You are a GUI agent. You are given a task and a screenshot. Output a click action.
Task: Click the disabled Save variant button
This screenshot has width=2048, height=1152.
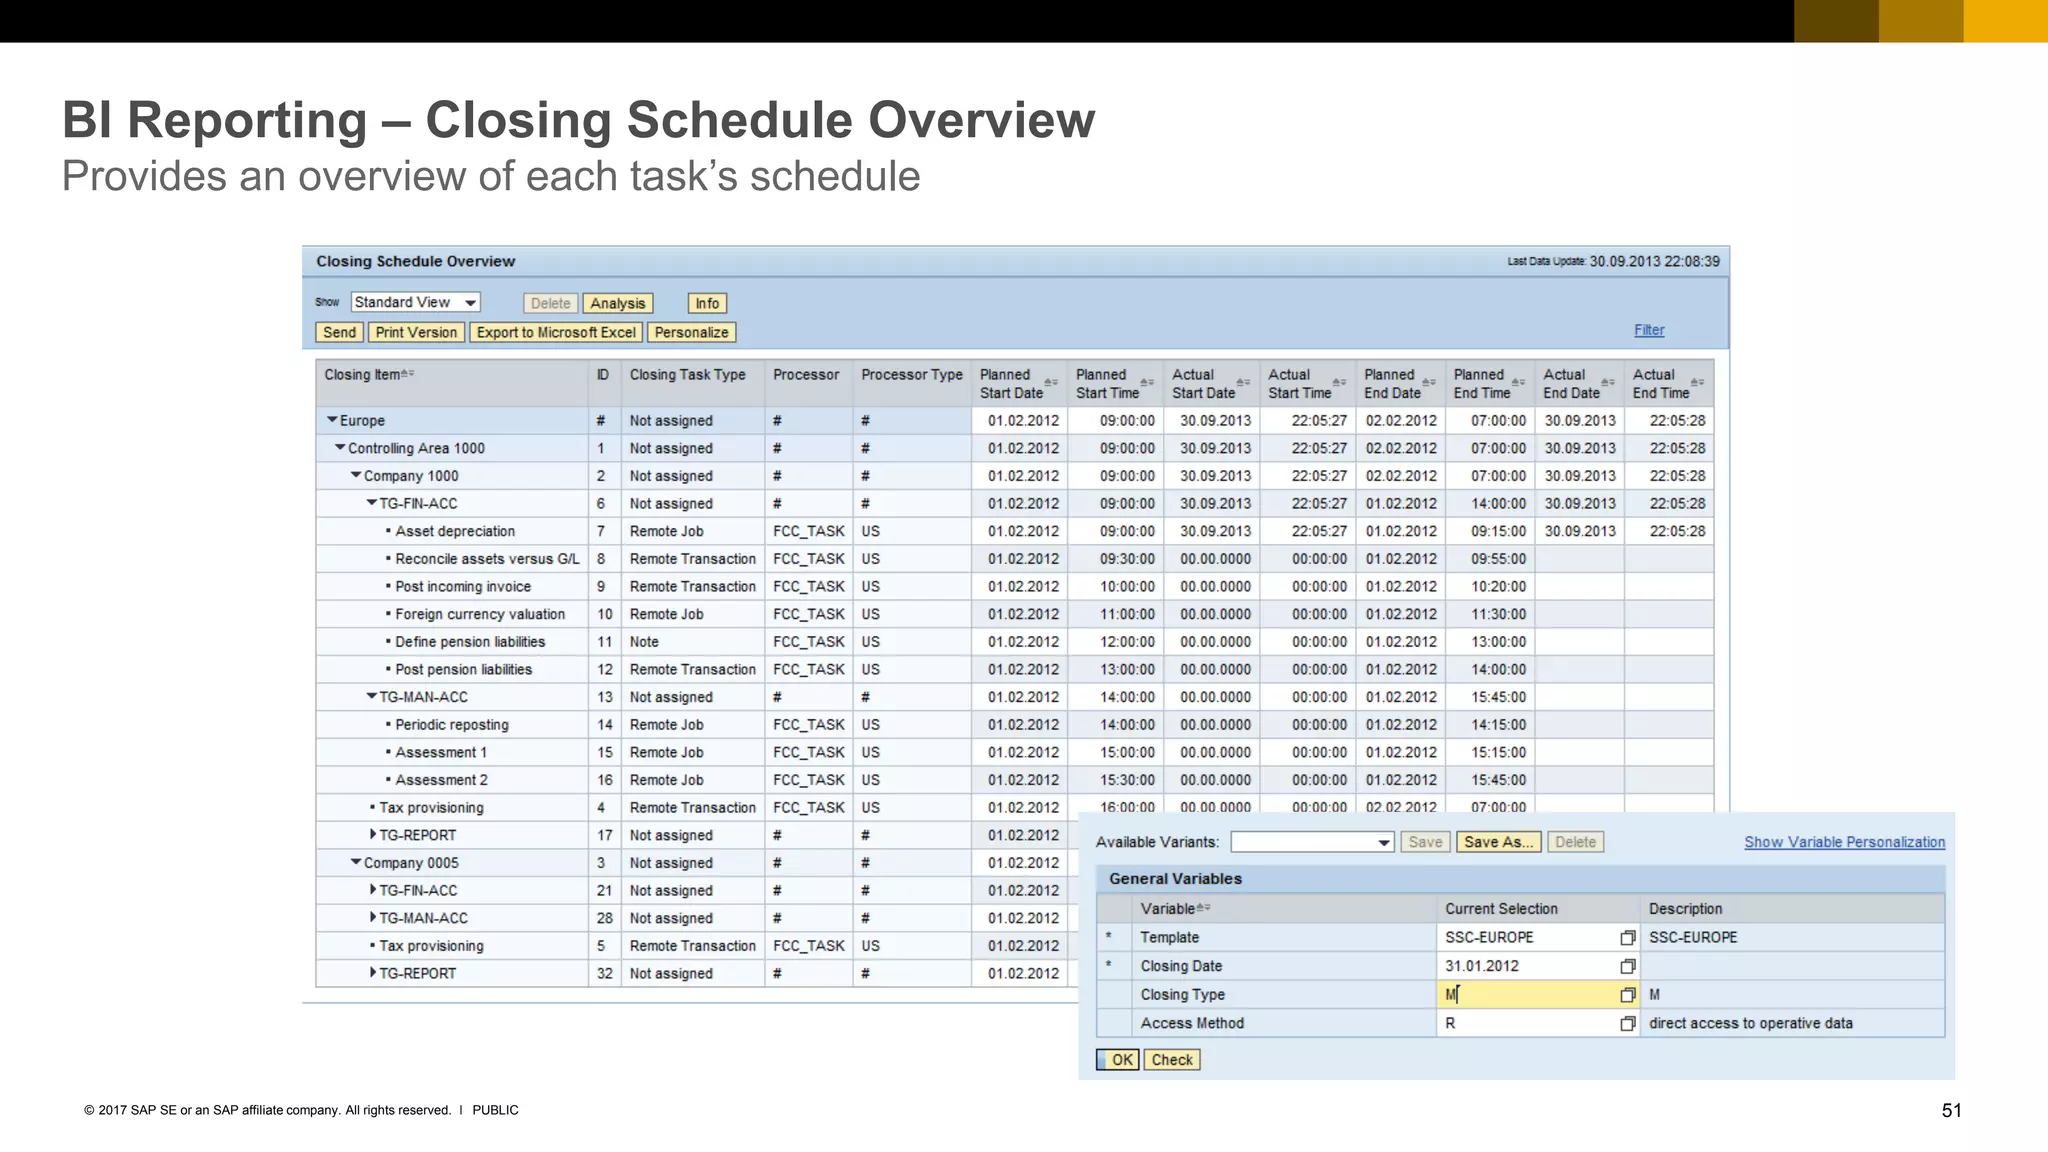point(1425,842)
